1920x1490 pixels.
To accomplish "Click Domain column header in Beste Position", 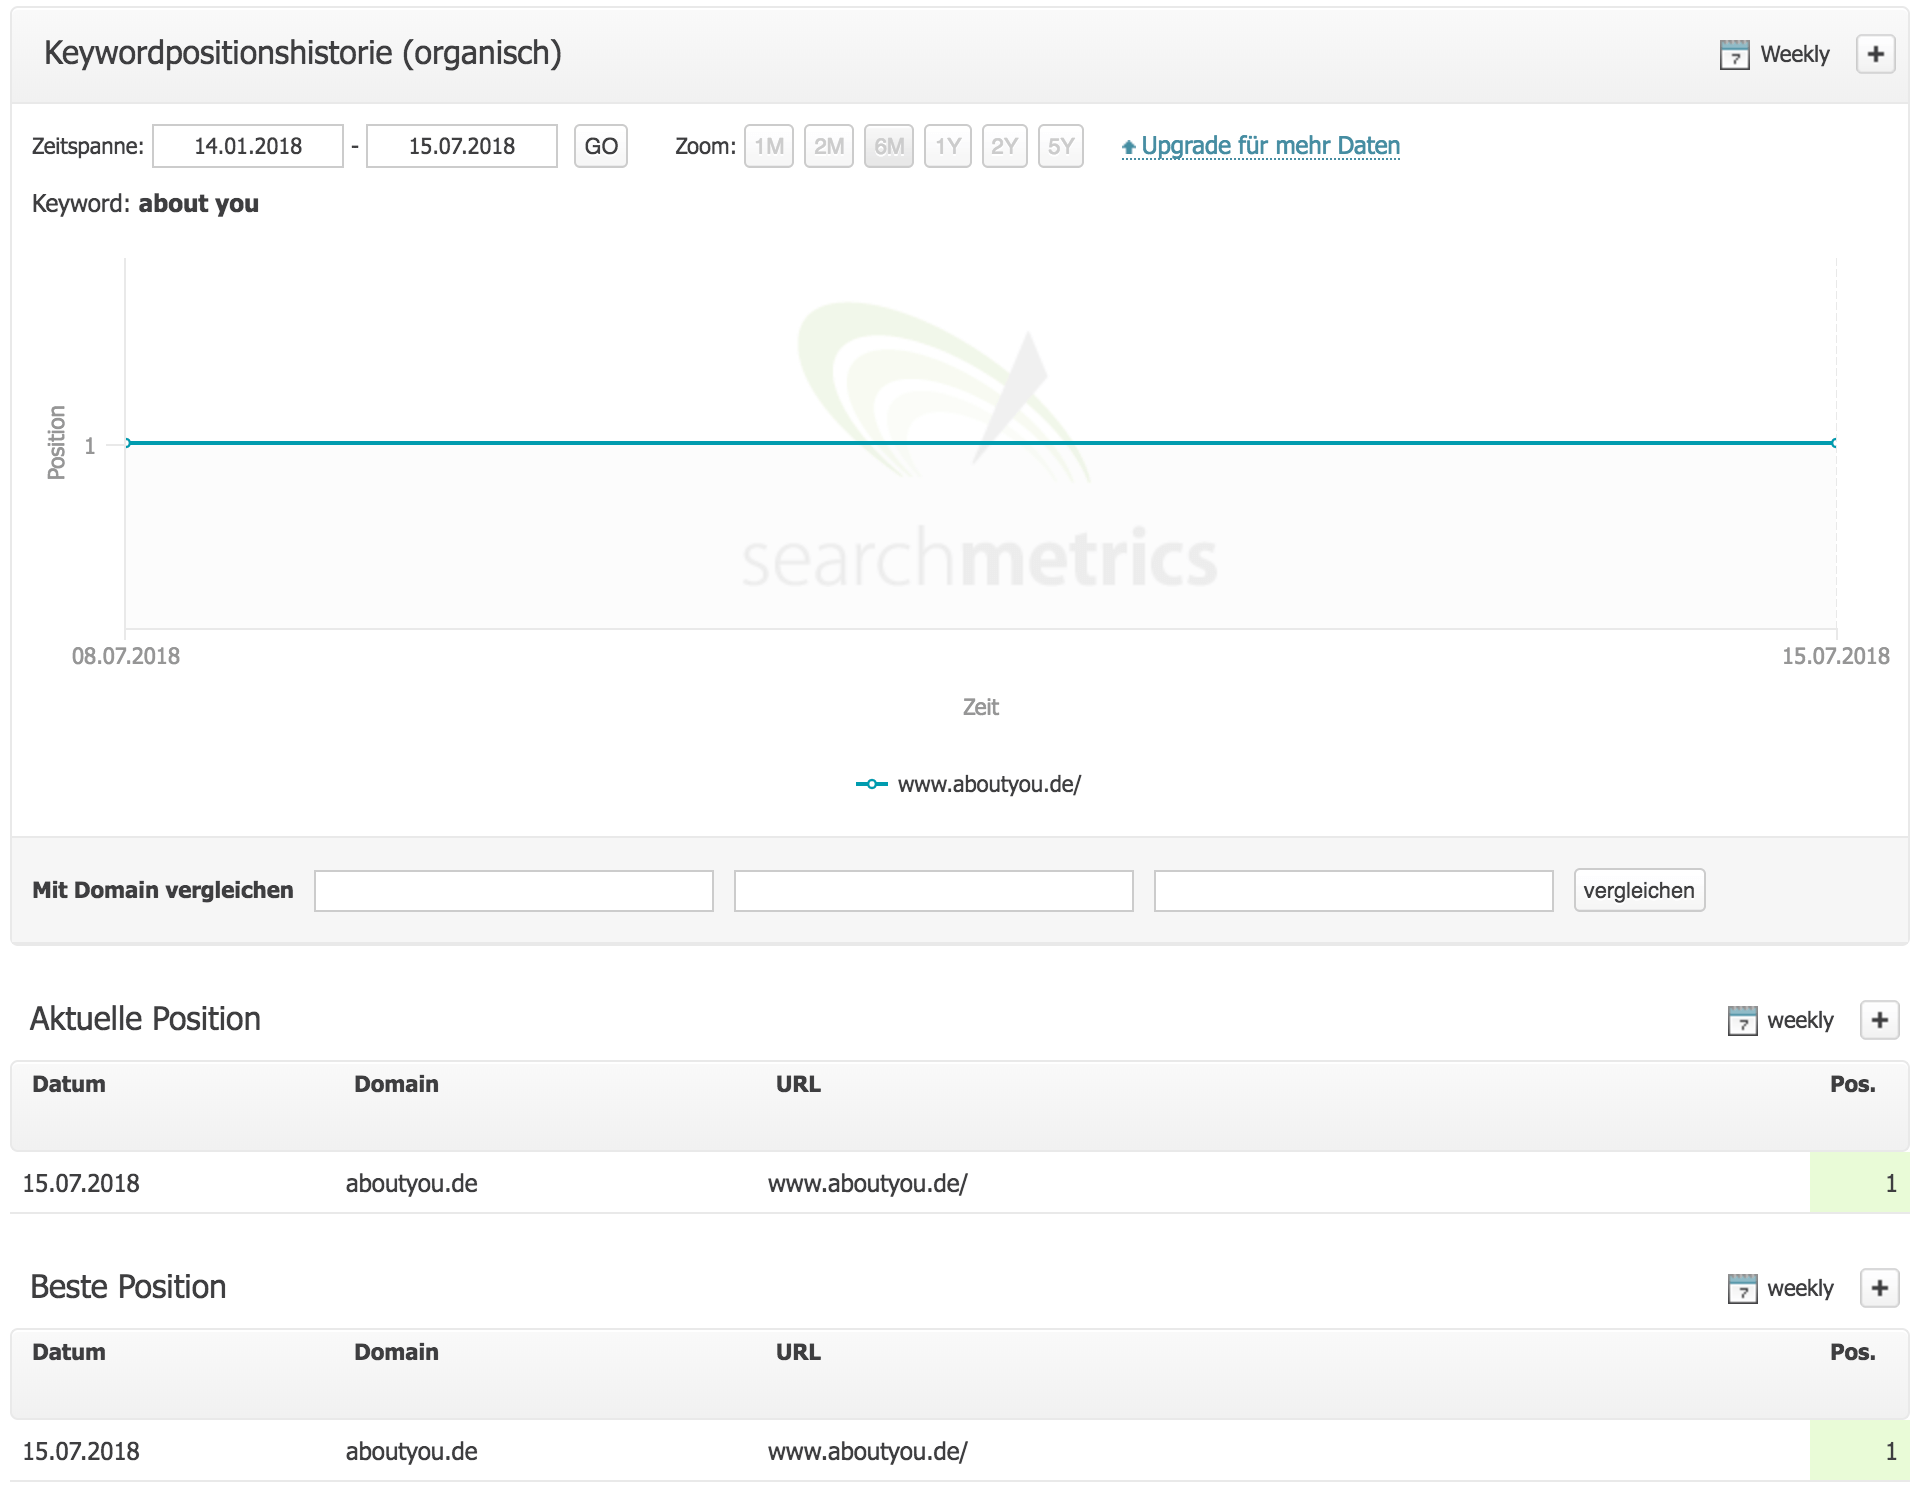I will [x=396, y=1352].
